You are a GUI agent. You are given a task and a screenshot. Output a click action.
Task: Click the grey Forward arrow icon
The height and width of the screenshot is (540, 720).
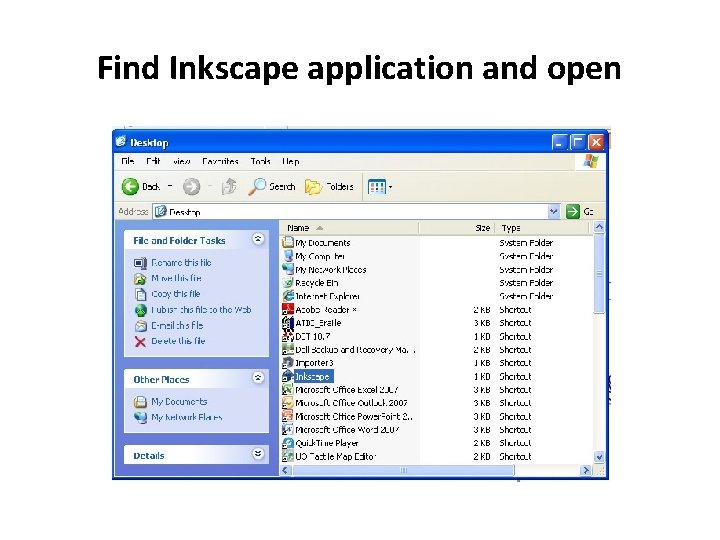[x=191, y=186]
